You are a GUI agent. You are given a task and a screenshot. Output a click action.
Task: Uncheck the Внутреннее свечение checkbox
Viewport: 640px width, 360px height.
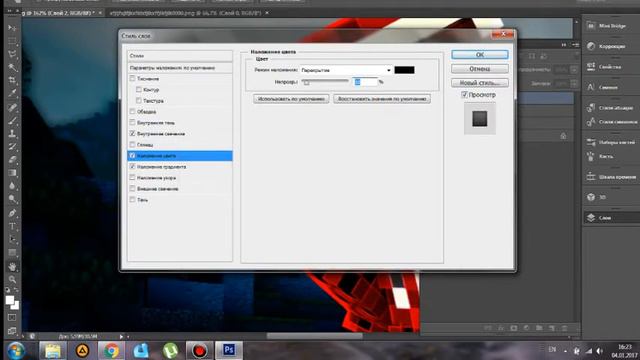point(132,133)
